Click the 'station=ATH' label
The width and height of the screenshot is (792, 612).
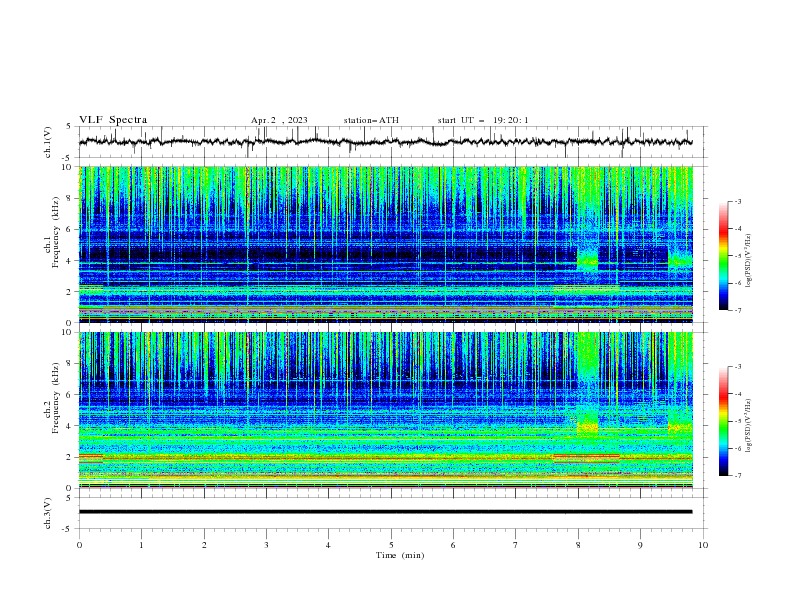coord(371,120)
